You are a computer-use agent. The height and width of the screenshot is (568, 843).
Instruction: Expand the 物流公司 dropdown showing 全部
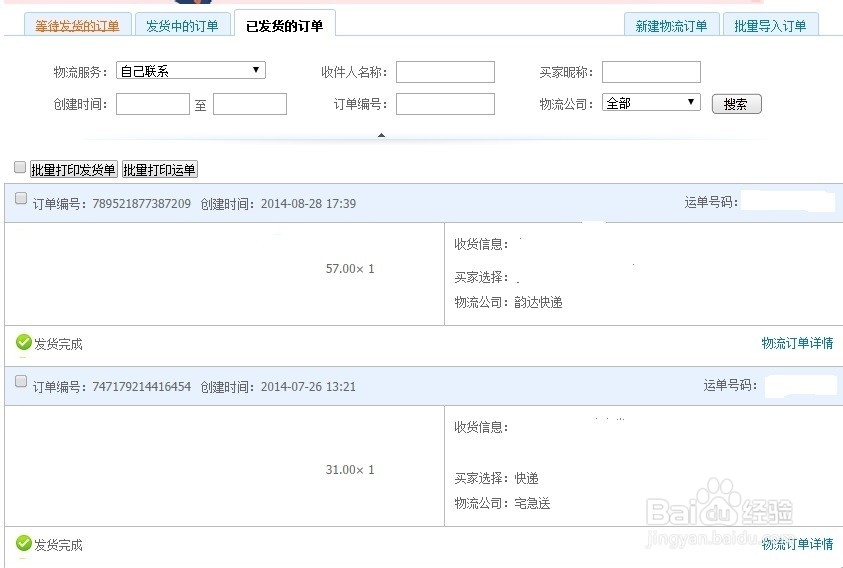click(651, 102)
